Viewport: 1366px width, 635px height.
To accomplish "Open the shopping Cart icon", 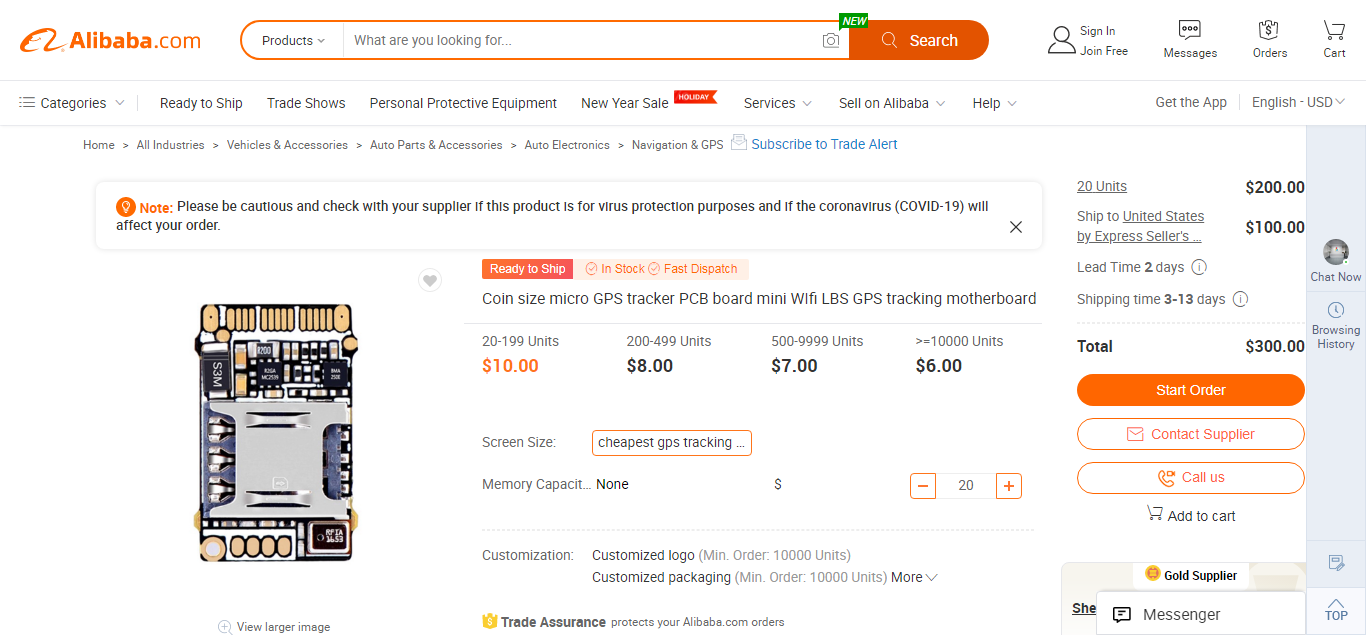I will click(x=1334, y=29).
